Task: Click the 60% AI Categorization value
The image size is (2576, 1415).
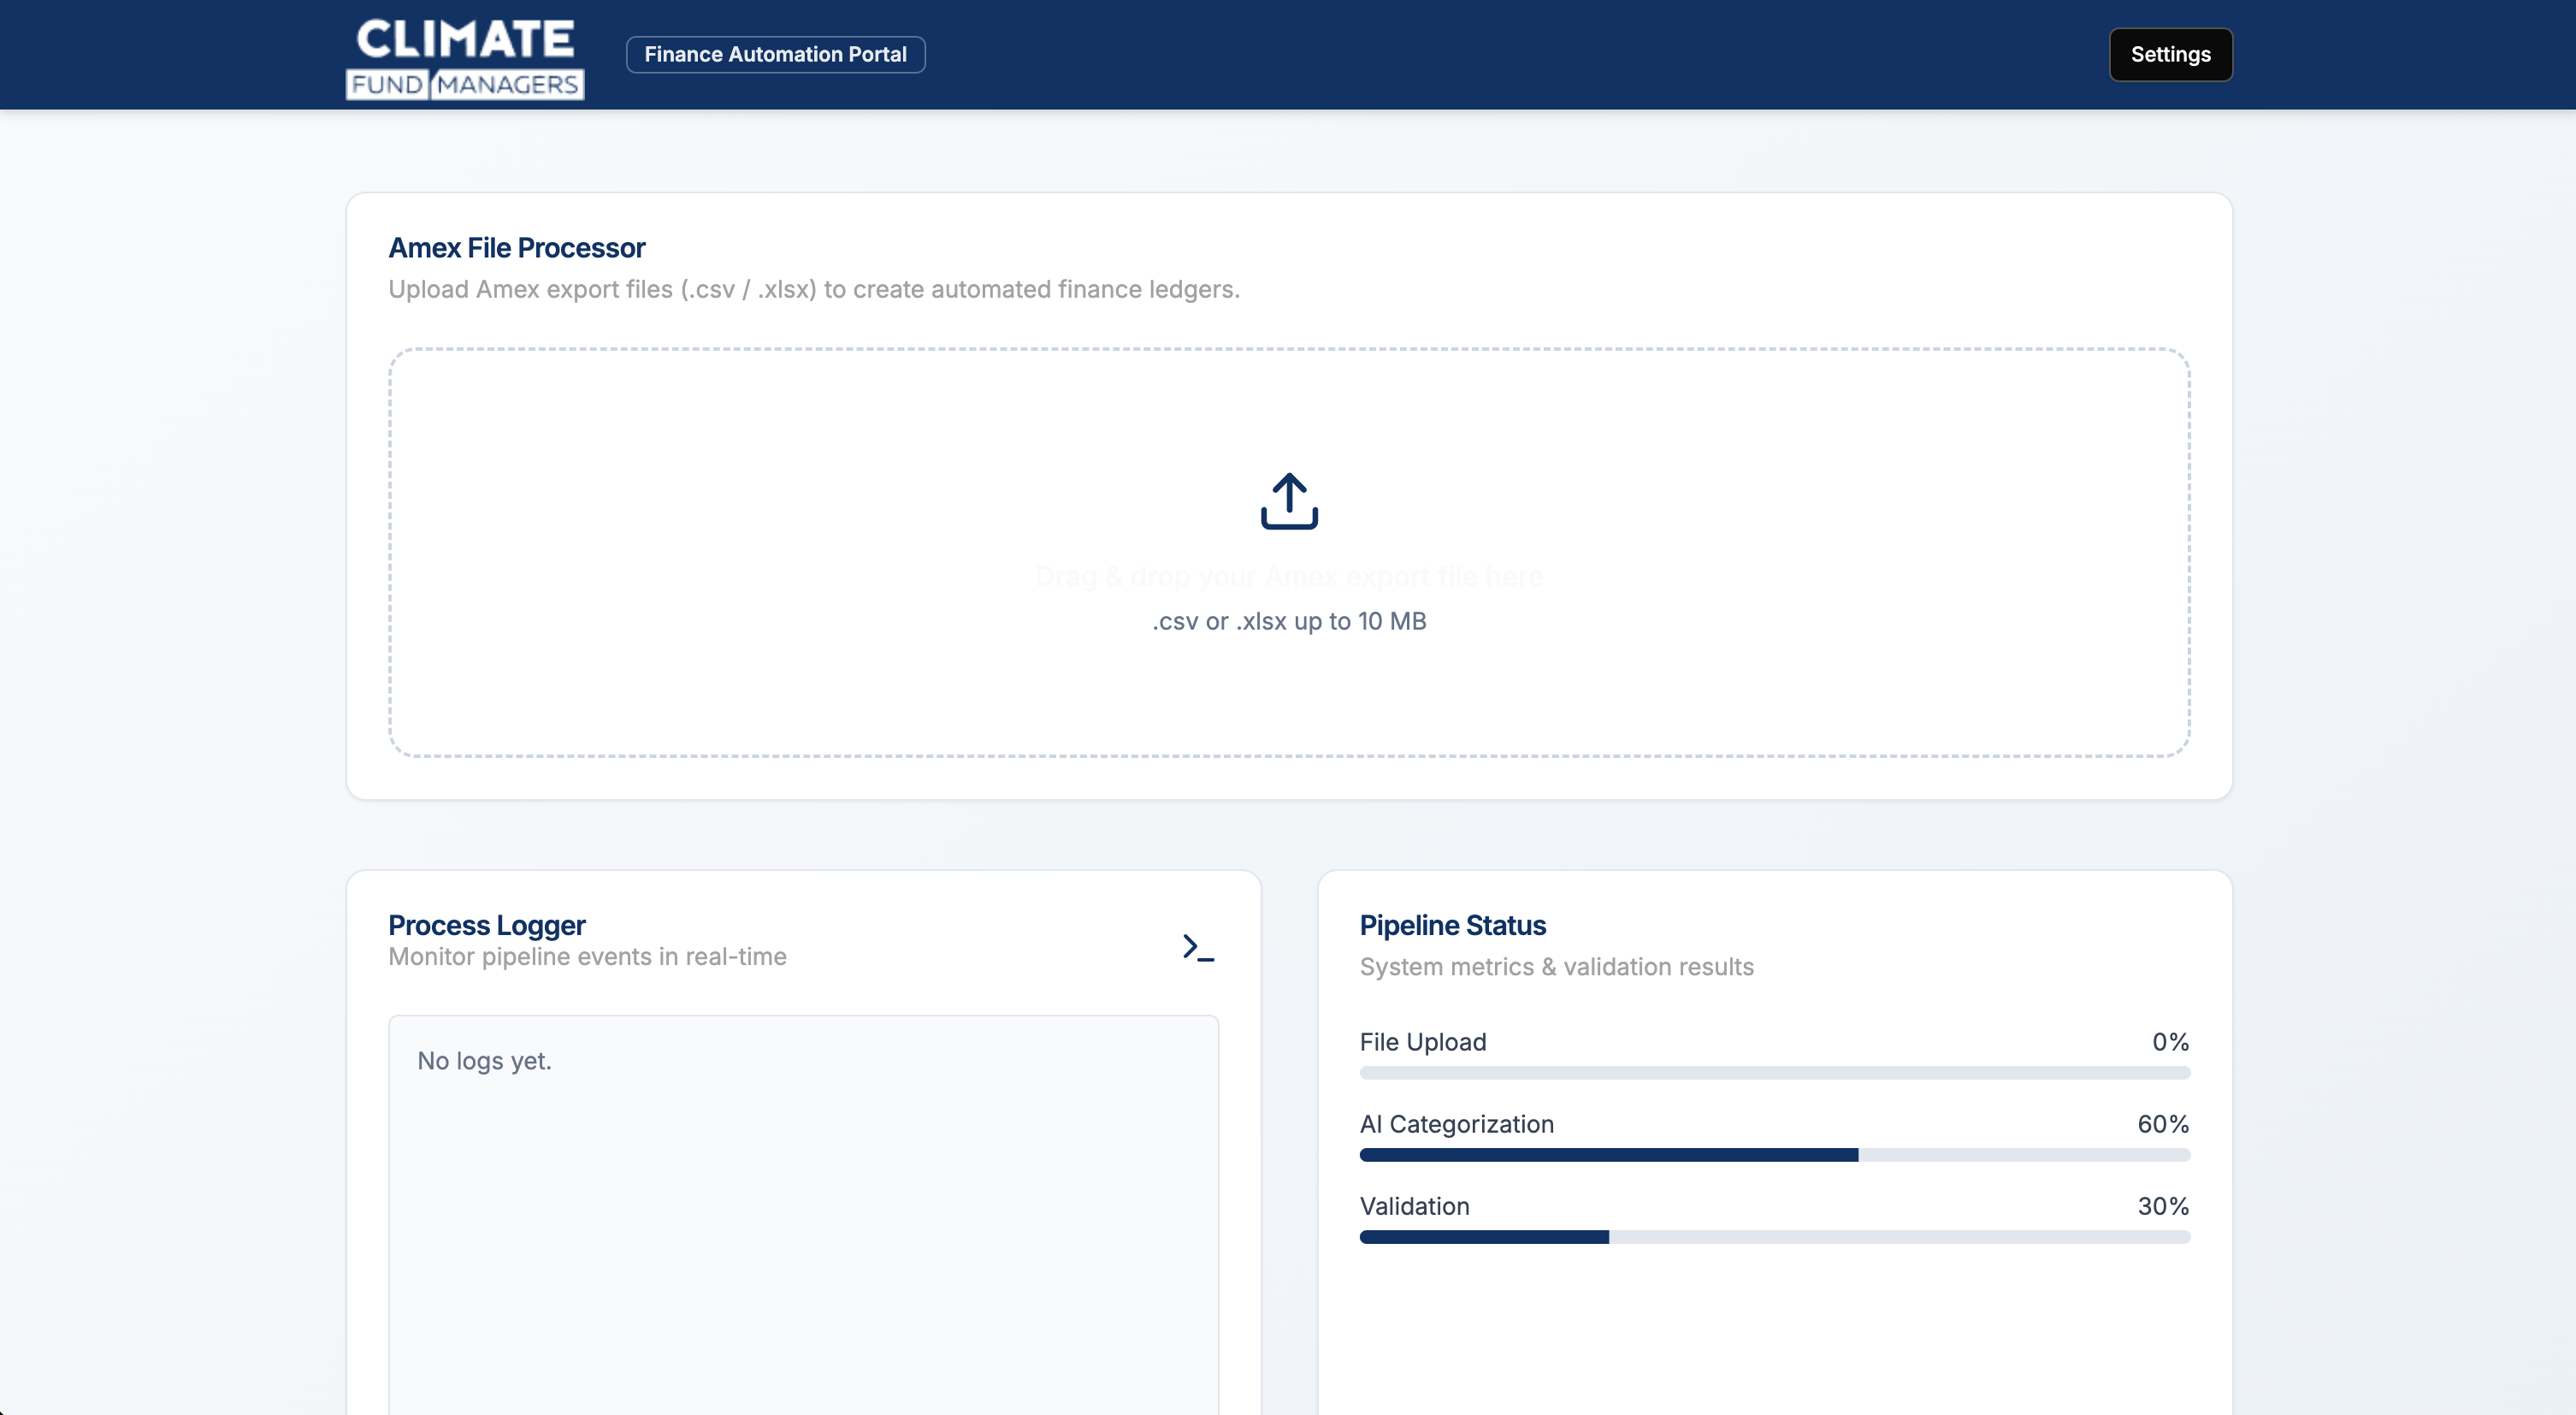Action: tap(2162, 1124)
